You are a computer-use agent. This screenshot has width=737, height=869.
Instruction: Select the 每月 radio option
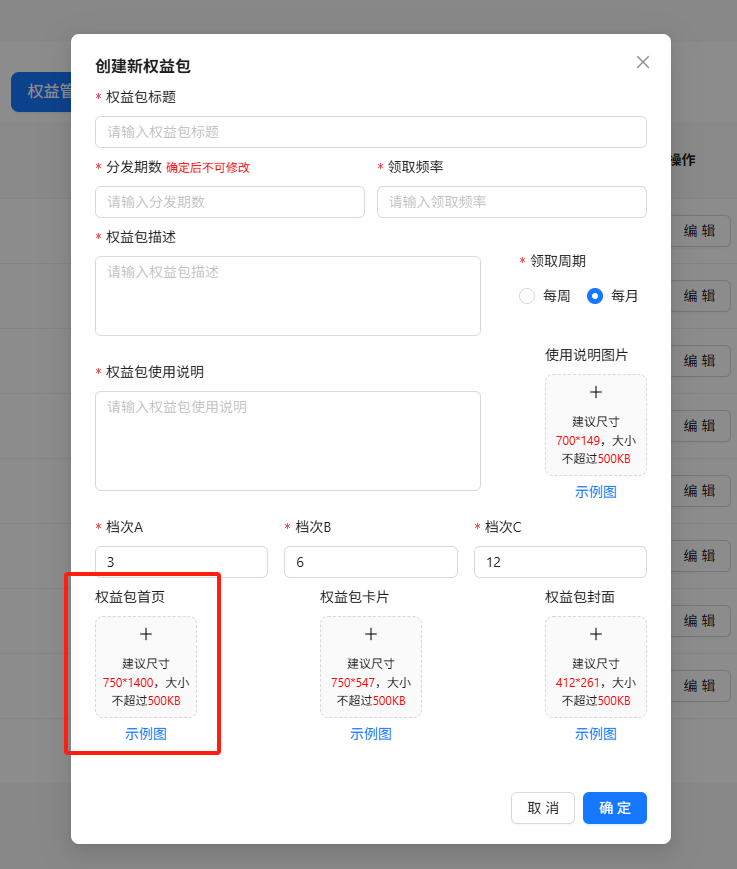(x=595, y=296)
